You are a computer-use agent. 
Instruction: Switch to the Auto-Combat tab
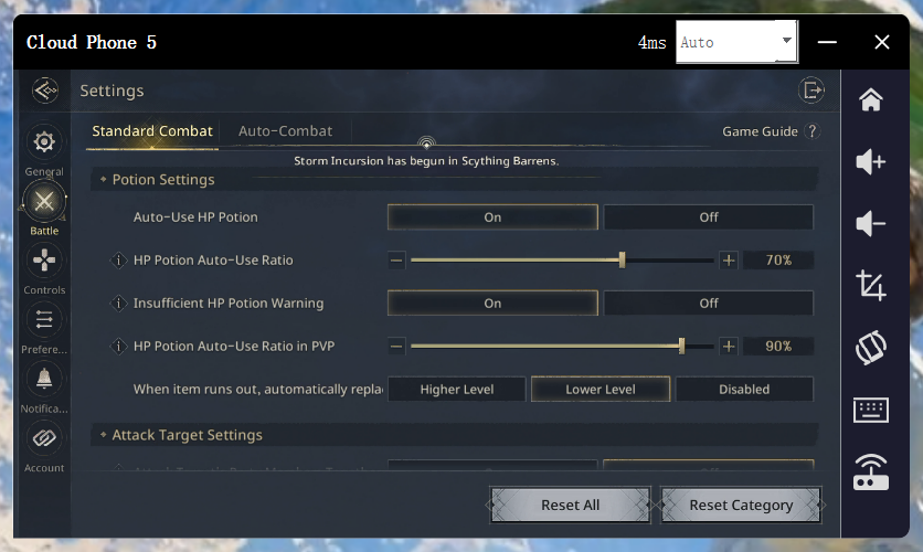[x=285, y=131]
